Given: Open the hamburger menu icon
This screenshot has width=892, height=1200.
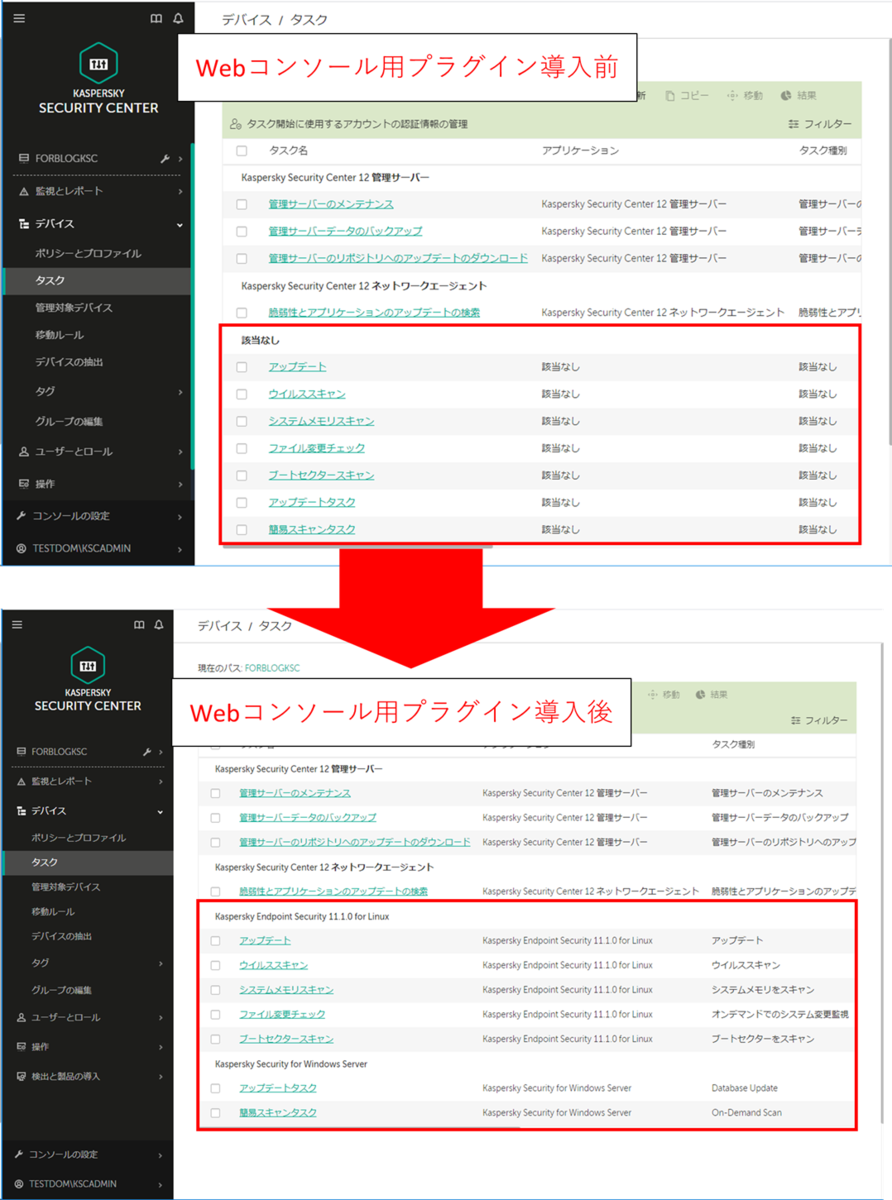Looking at the screenshot, I should [17, 17].
